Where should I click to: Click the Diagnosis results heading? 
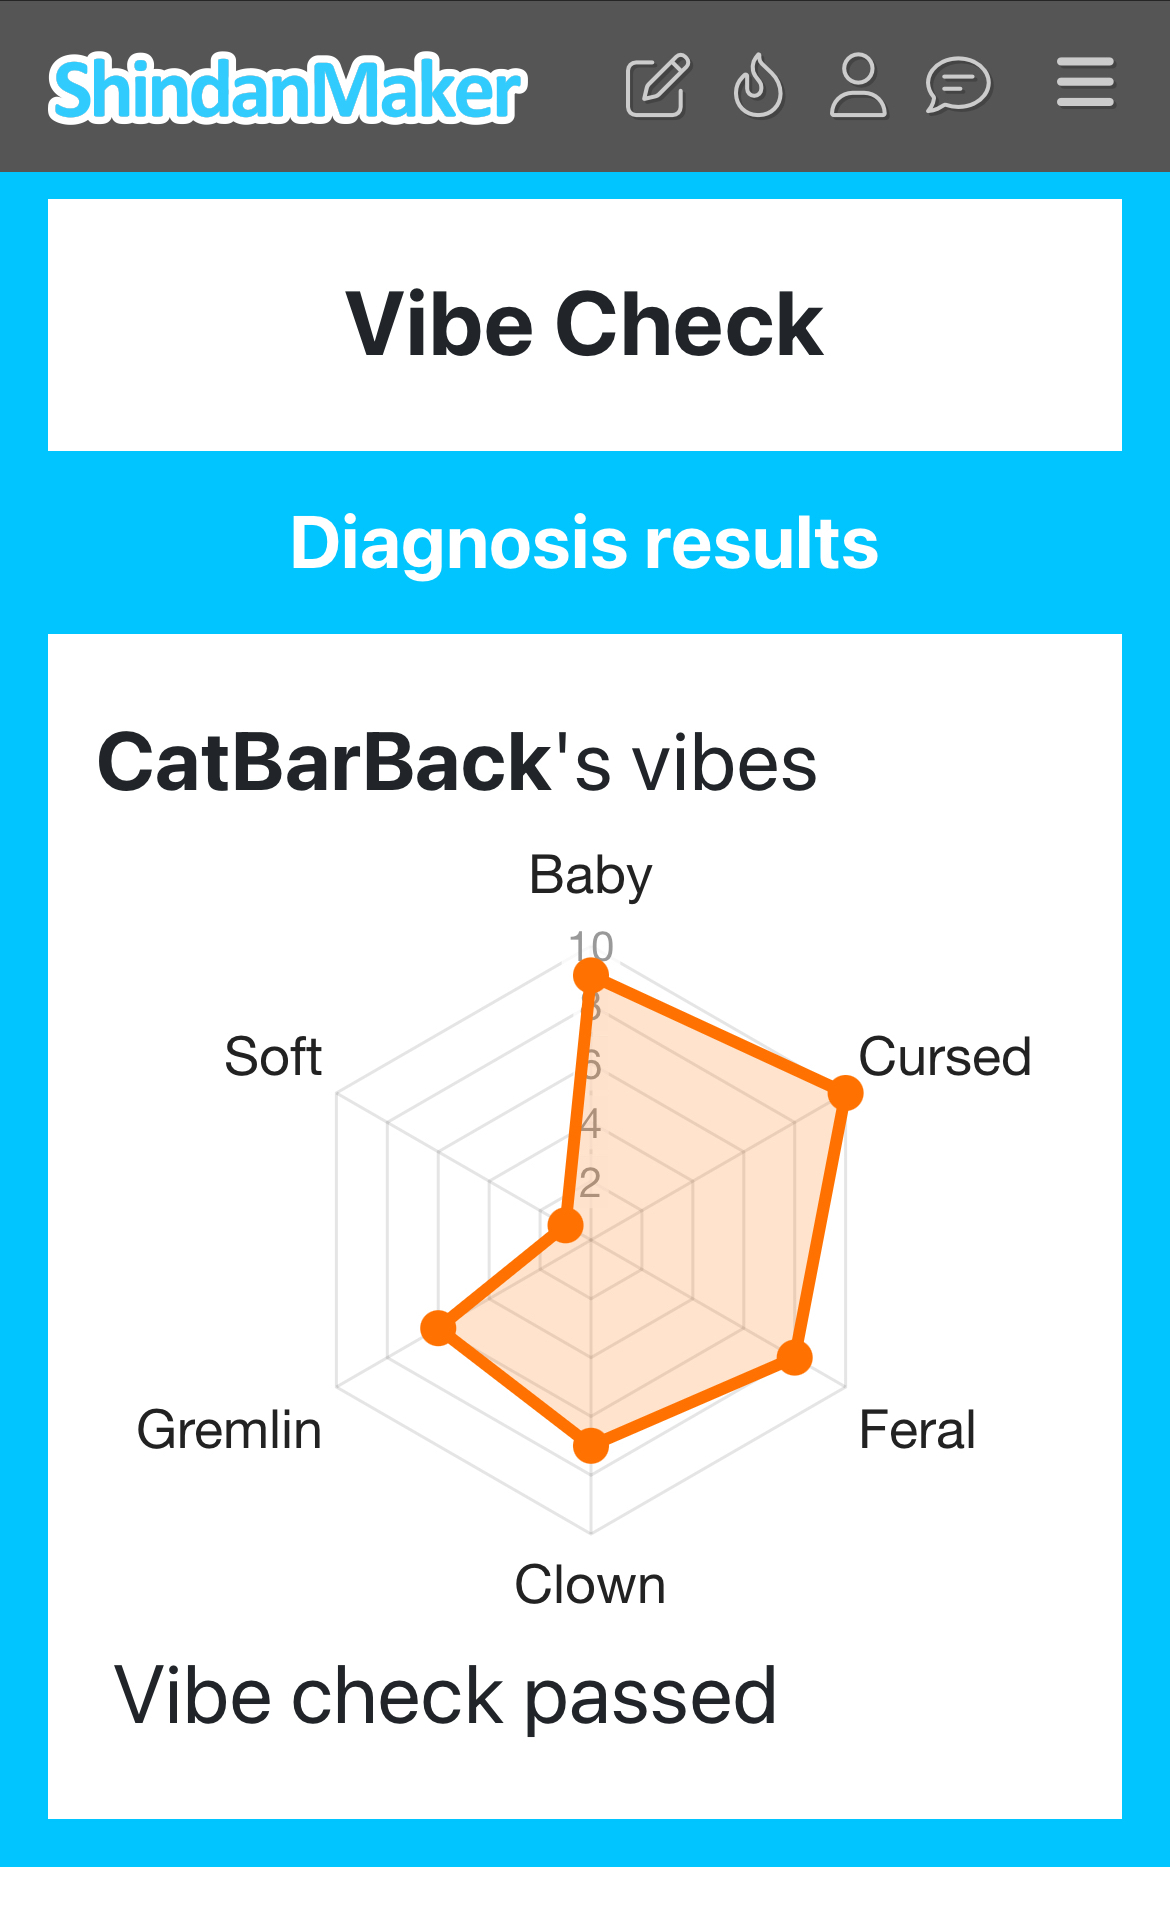click(x=584, y=543)
